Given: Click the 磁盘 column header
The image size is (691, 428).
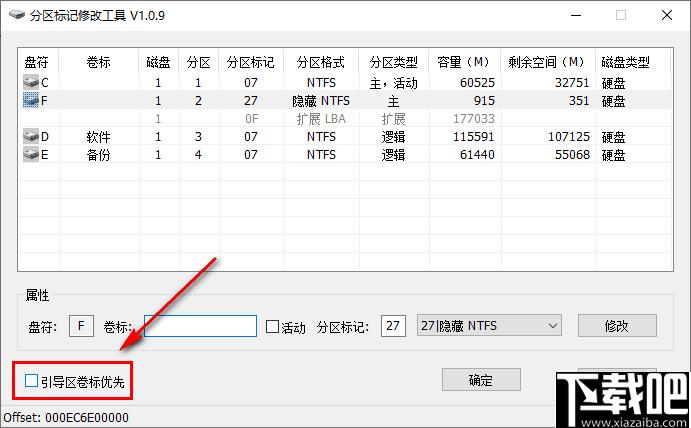Looking at the screenshot, I should click(x=159, y=62).
